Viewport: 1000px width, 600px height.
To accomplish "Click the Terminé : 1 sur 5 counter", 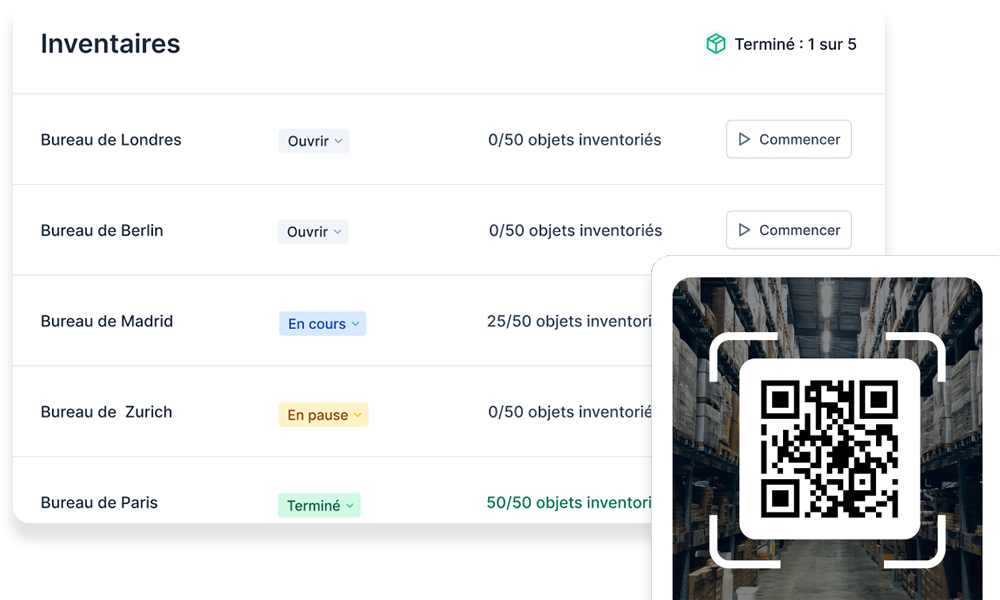I will [795, 44].
